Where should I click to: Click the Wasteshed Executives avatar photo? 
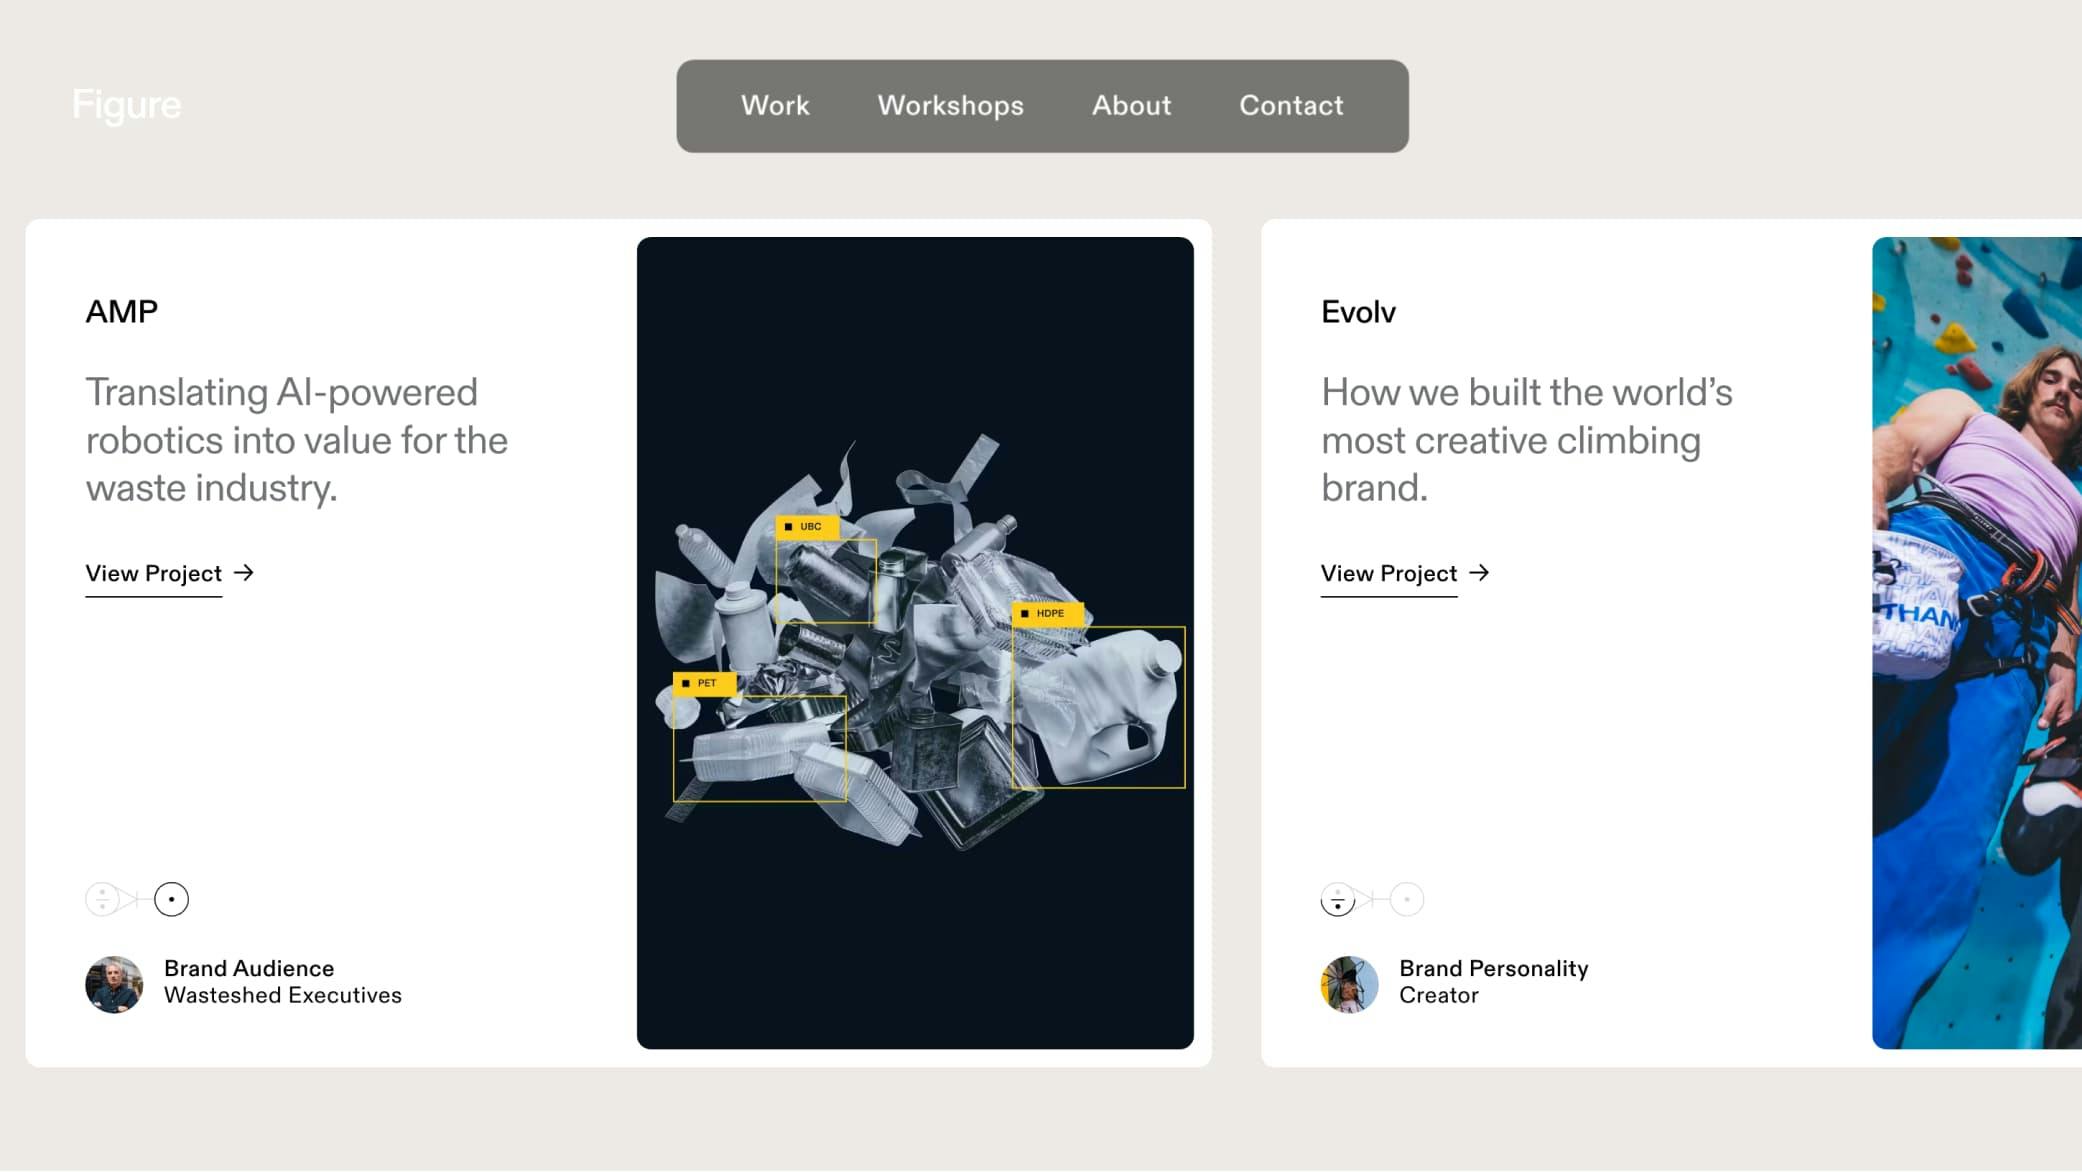(x=114, y=984)
